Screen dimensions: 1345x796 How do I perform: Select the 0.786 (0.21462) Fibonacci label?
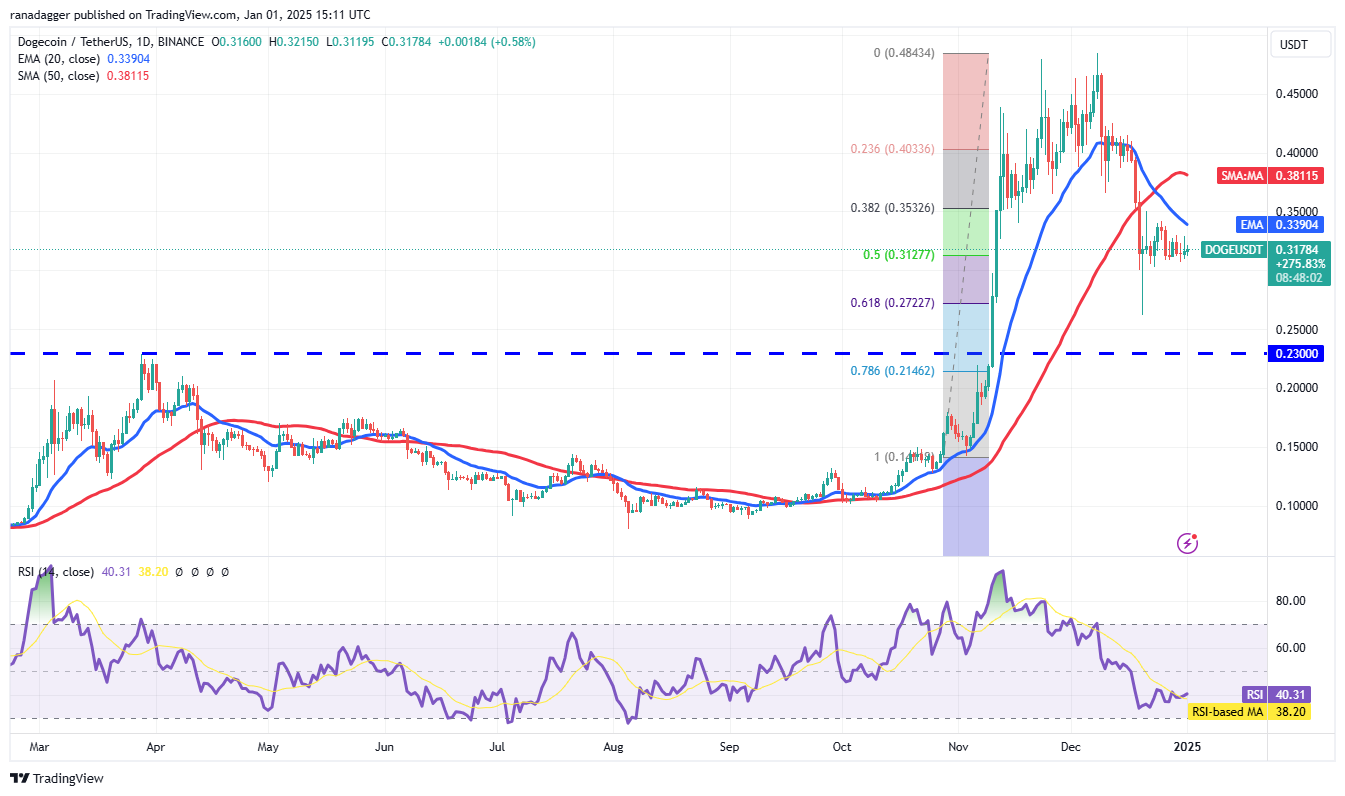(892, 371)
